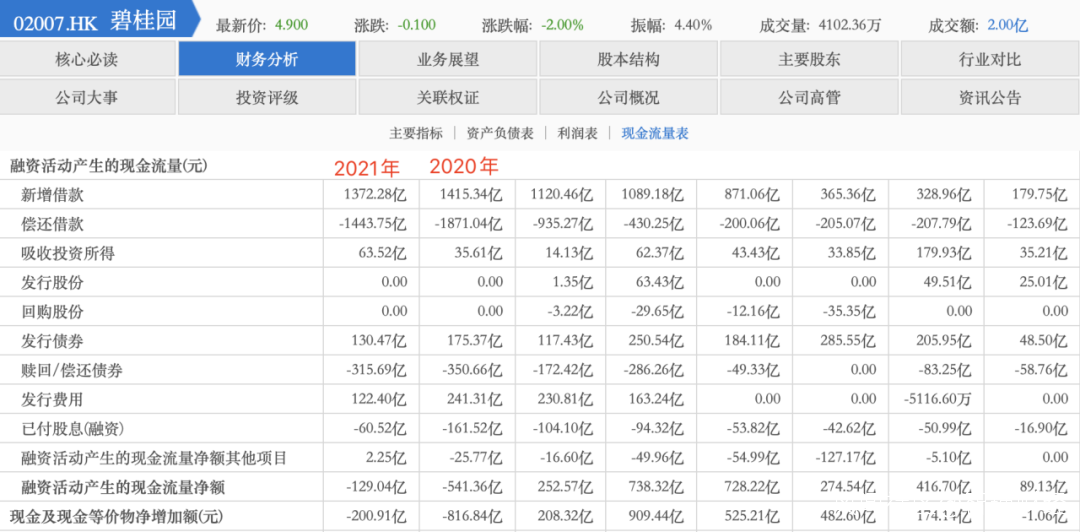The image size is (1080, 532).
Task: Open the 股本结构 tab
Action: (x=628, y=59)
